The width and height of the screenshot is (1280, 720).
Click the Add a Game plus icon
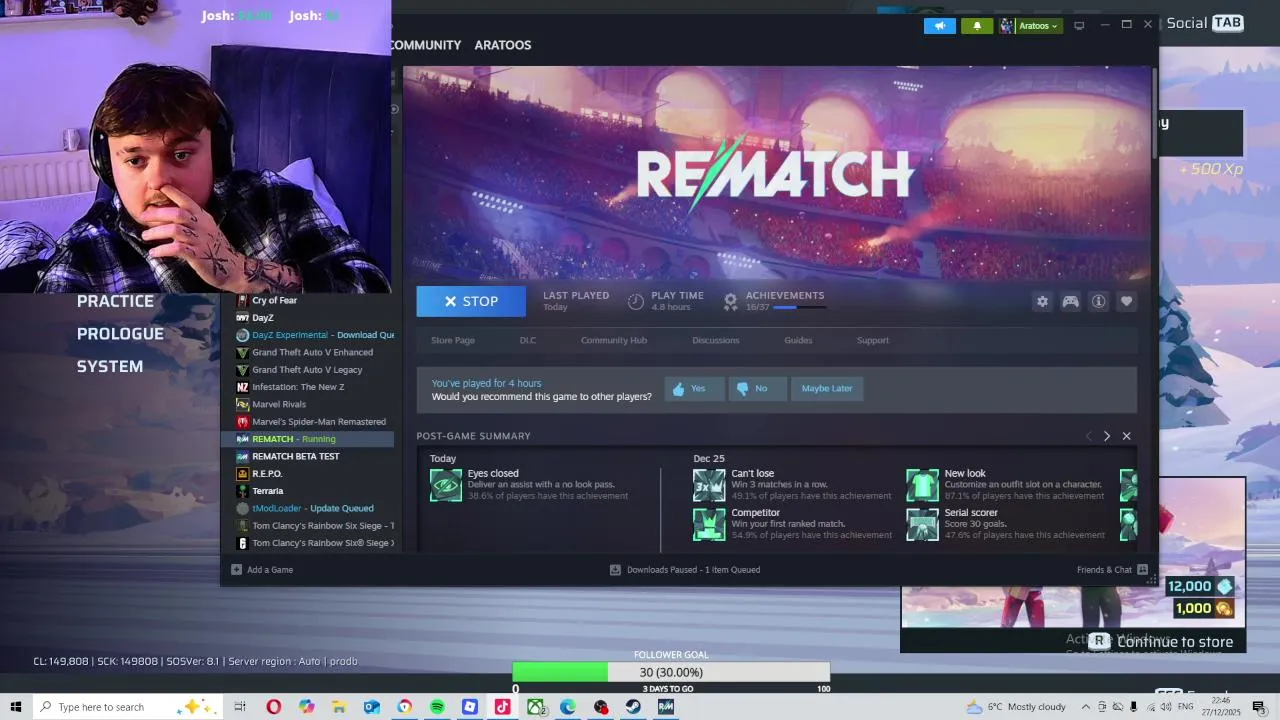coord(236,570)
